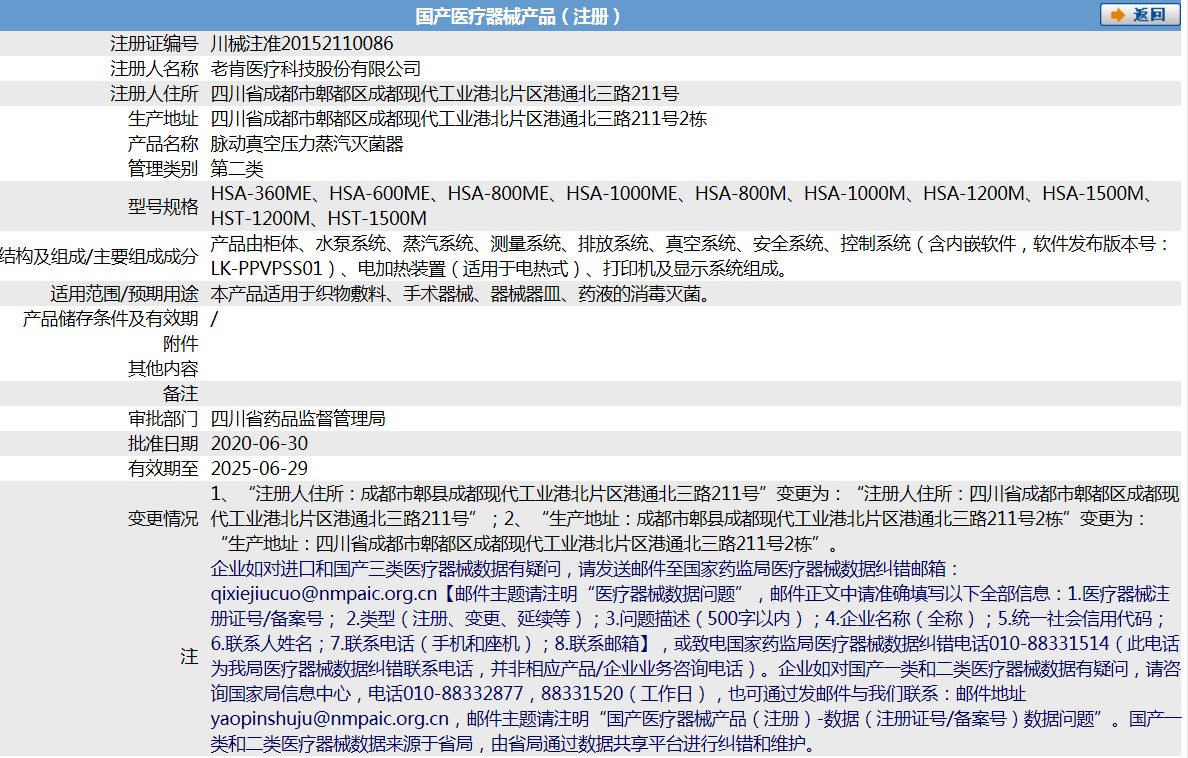Select registrant name 老肯医疗科技股份有限公司
The width and height of the screenshot is (1188, 758).
pos(315,69)
